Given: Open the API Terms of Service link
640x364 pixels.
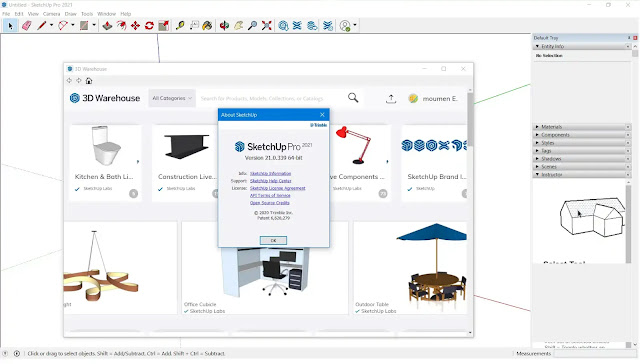Looking at the screenshot, I should [x=270, y=195].
